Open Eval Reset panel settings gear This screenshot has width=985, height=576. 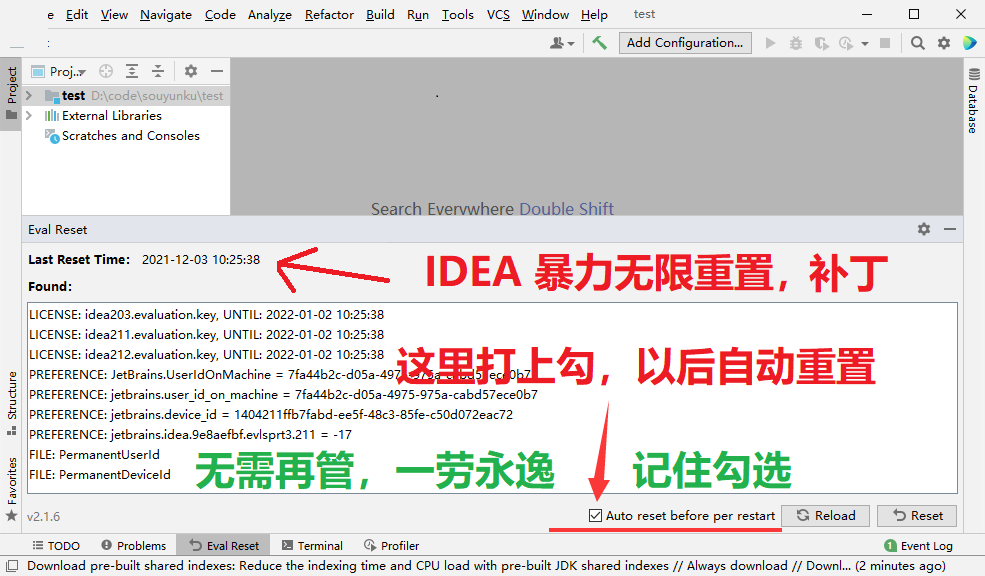click(x=924, y=229)
